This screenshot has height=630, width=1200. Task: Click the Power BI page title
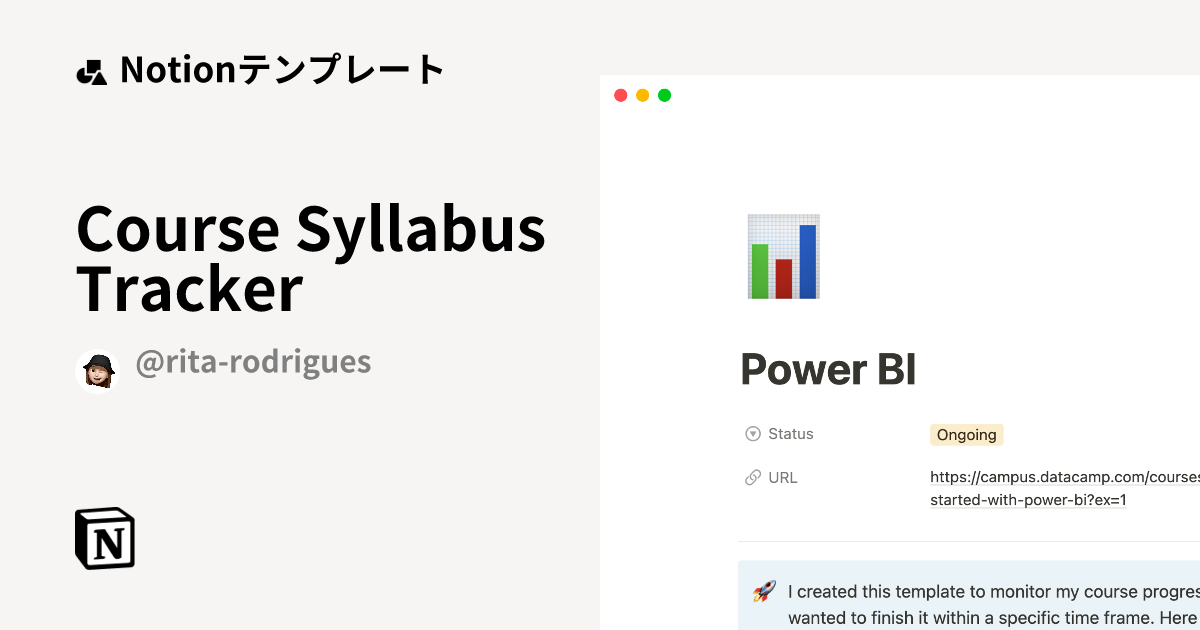pos(828,369)
